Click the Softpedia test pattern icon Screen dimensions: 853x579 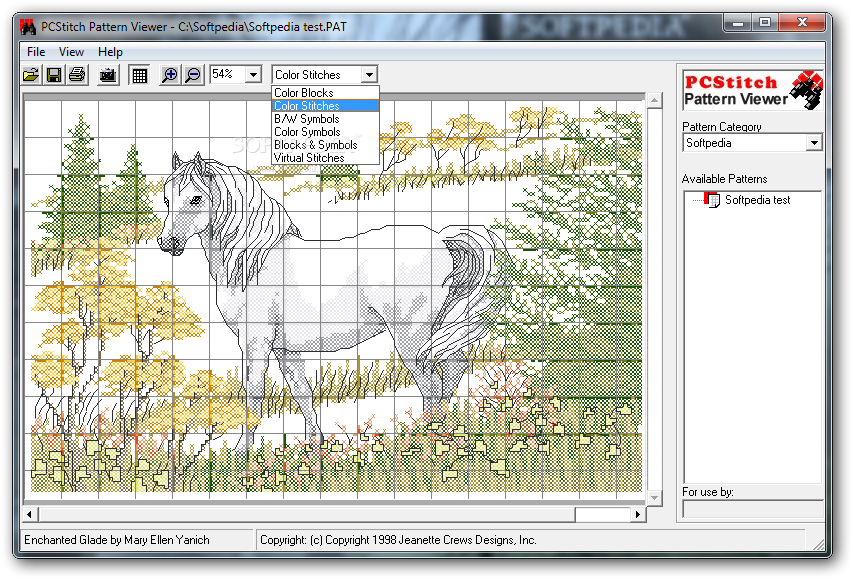pos(712,200)
